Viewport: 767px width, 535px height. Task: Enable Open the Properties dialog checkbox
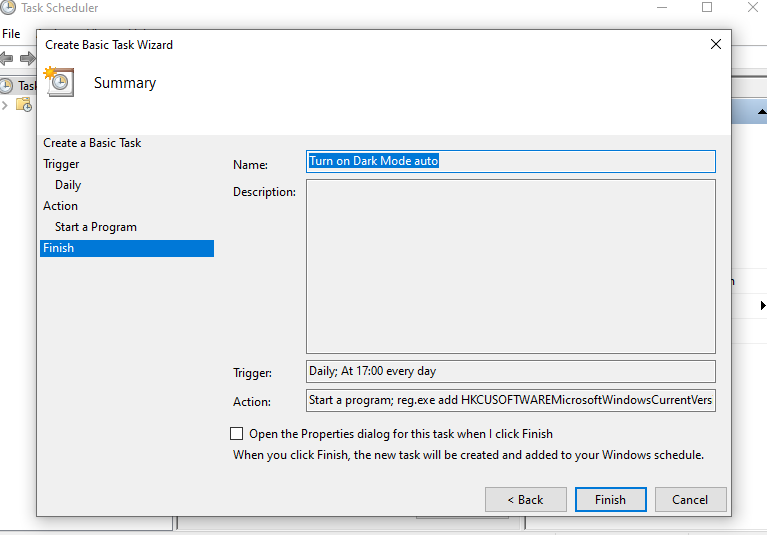(236, 433)
